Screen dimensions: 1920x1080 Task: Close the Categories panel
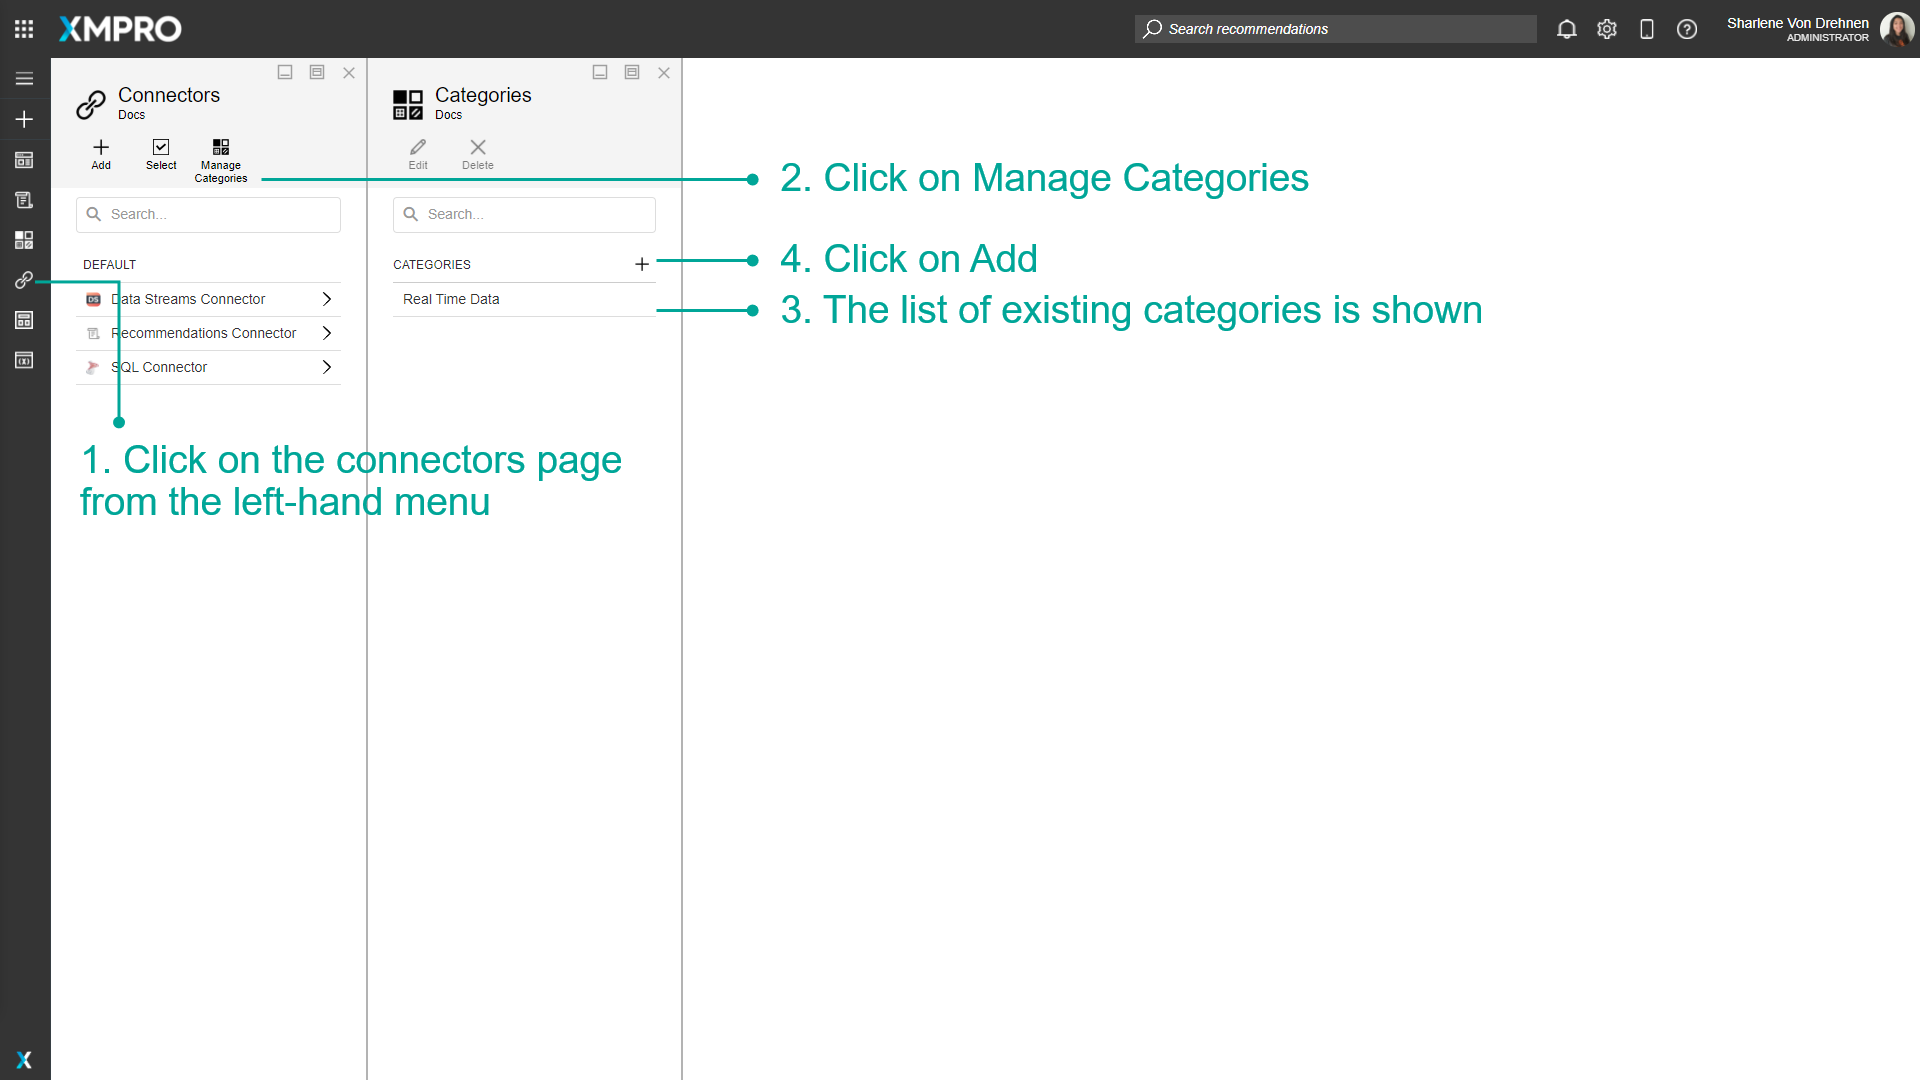click(664, 72)
